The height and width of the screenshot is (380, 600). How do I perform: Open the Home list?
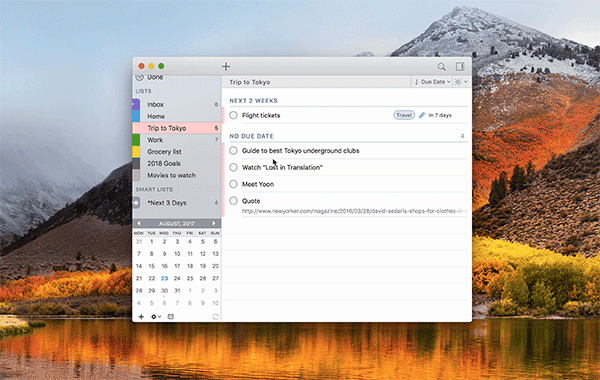click(x=177, y=116)
